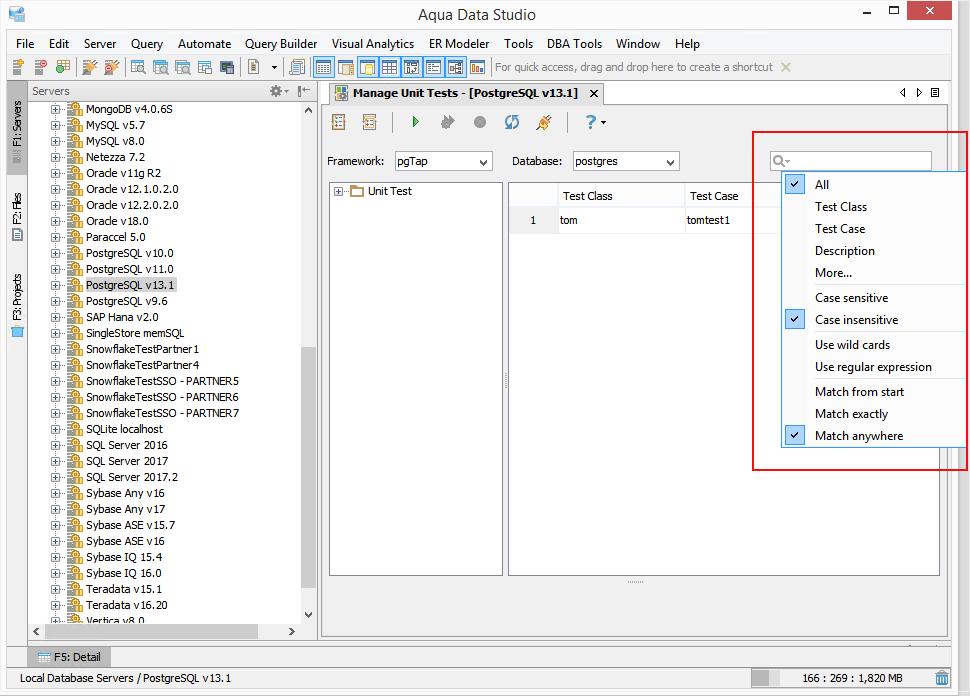Open the Database postgres dropdown
The height and width of the screenshot is (696, 970).
[x=625, y=161]
